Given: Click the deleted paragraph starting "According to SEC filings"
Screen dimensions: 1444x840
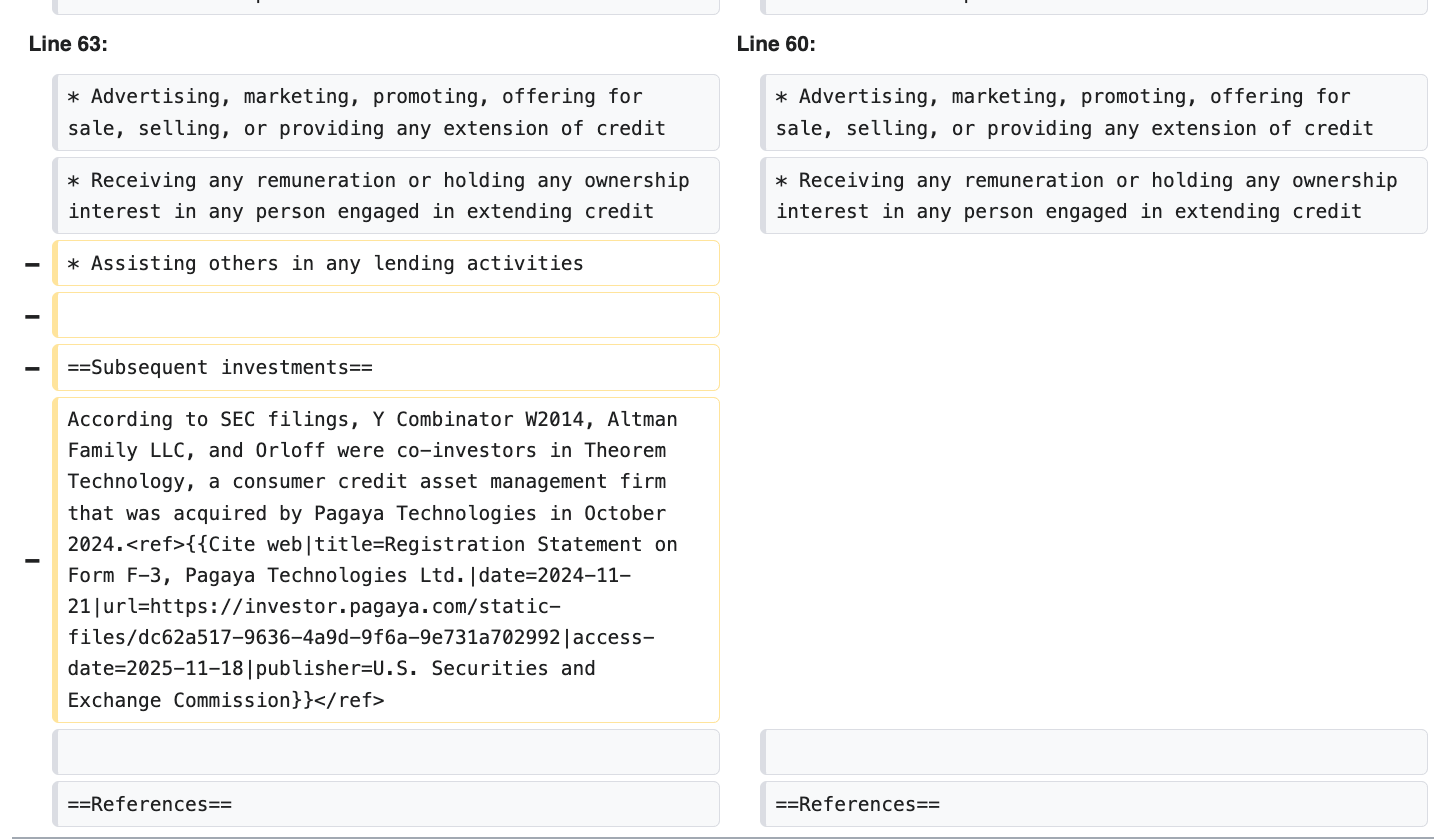Looking at the screenshot, I should [x=372, y=450].
